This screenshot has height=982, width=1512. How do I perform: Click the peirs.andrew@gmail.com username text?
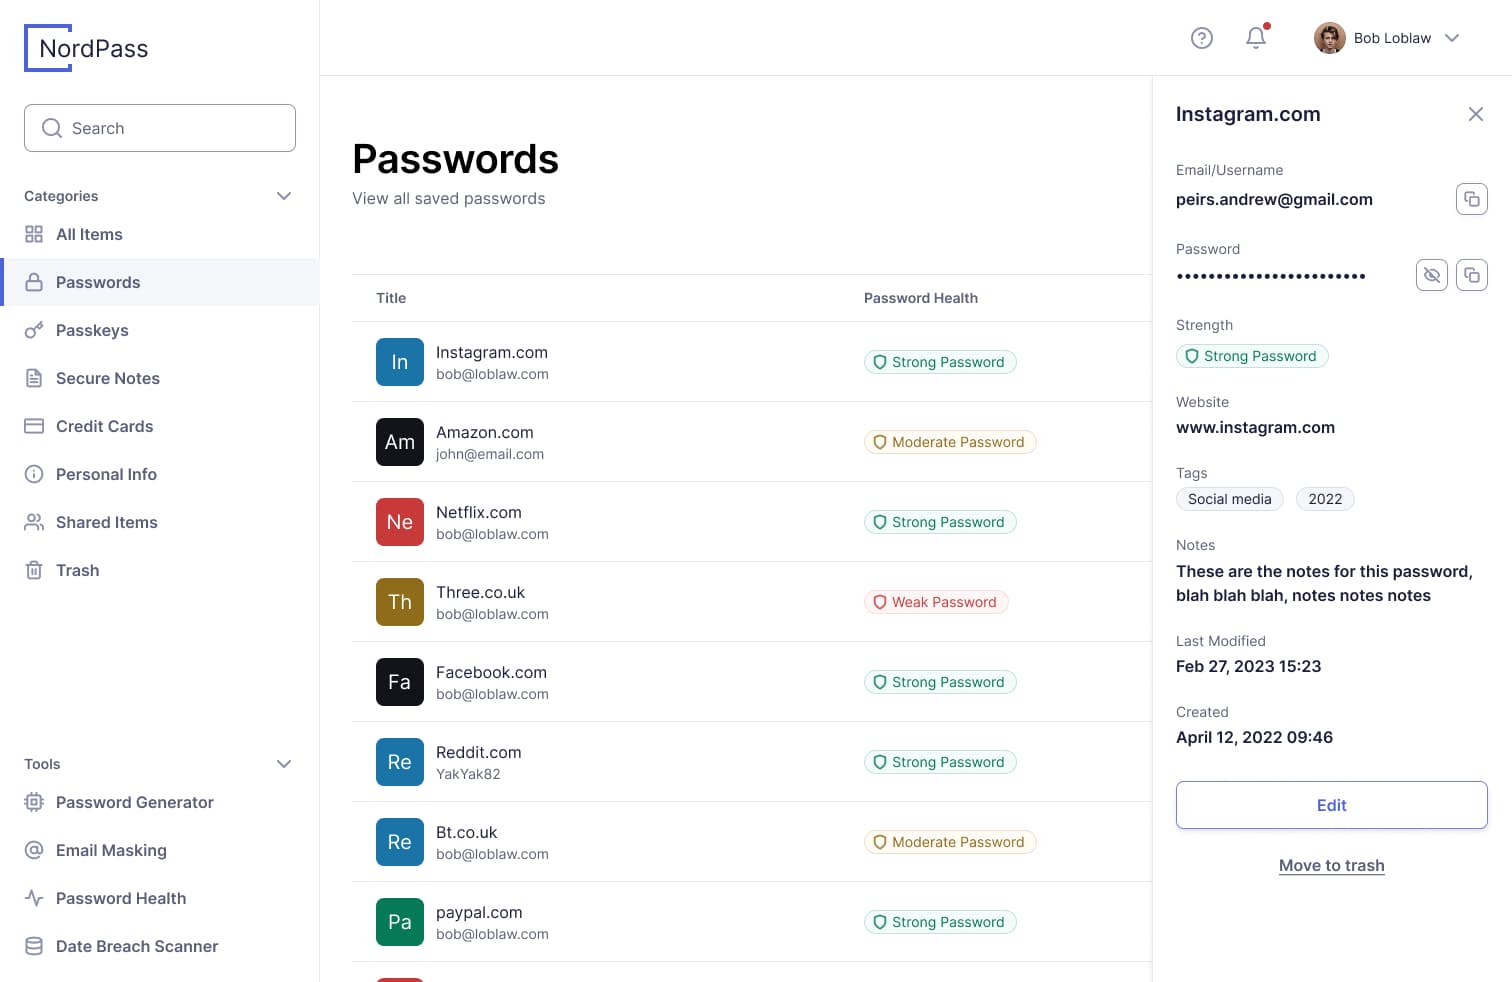(x=1274, y=199)
